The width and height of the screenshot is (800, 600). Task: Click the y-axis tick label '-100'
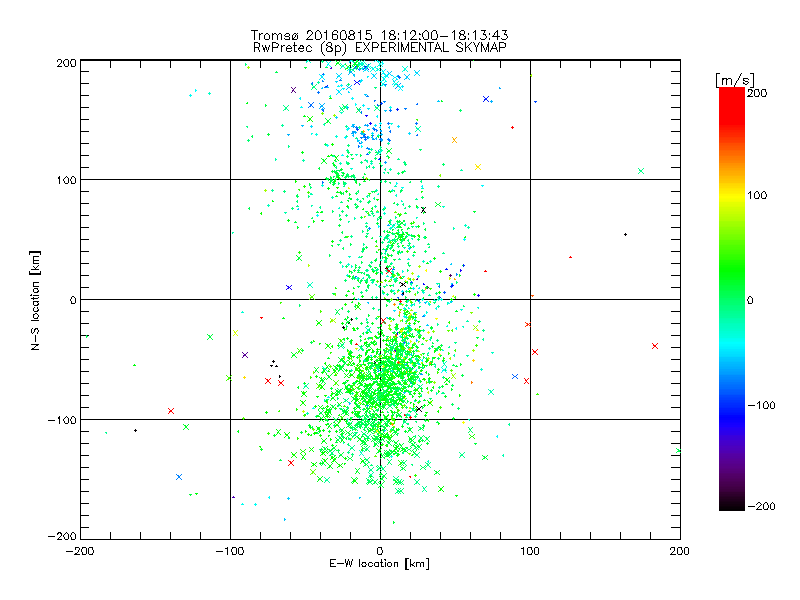(x=62, y=420)
